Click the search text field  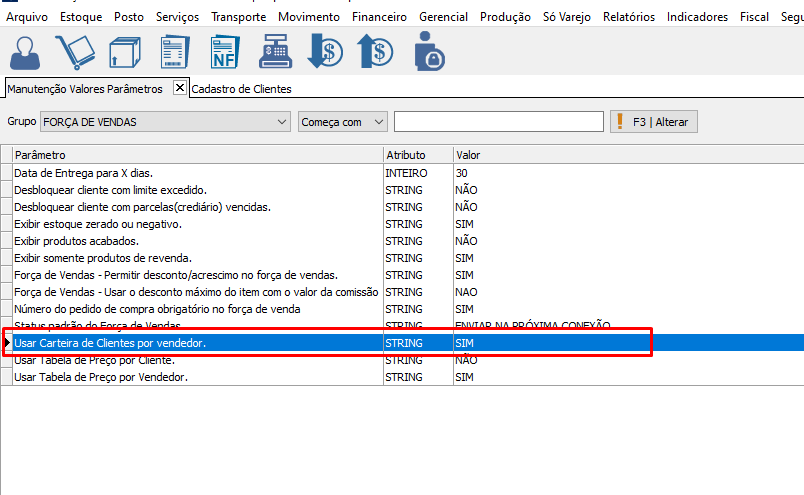click(498, 122)
